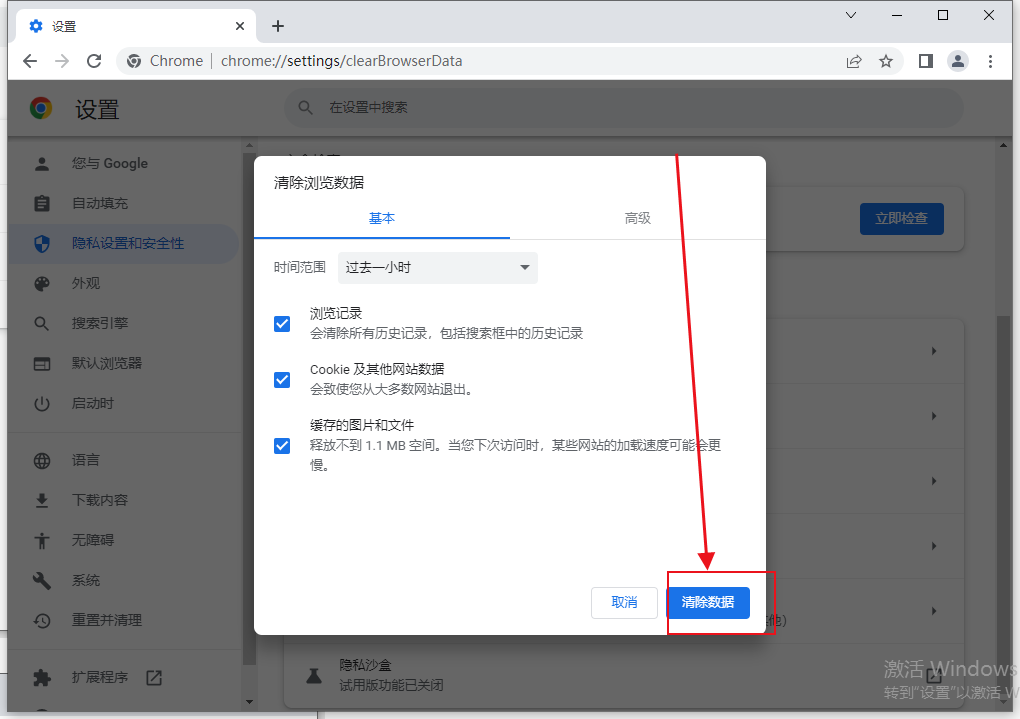Click the 会致使您从大多数网站退出 description

click(391, 390)
